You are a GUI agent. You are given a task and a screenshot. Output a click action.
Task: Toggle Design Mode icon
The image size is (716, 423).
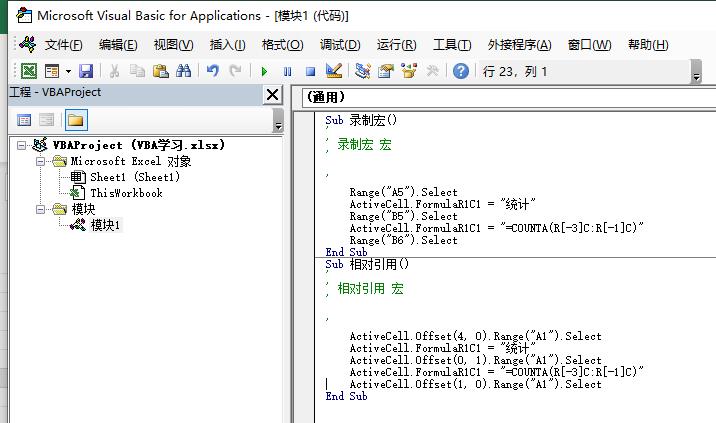pyautogui.click(x=334, y=71)
